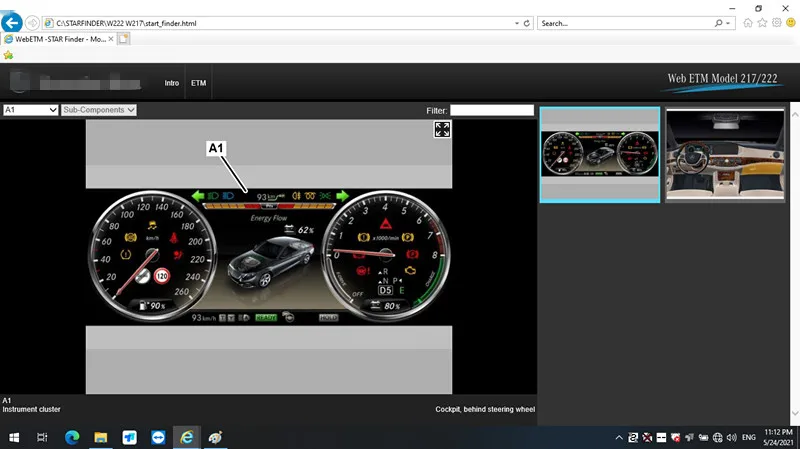800x449 pixels.
Task: Open browser Tools gear icon
Action: tap(777, 22)
